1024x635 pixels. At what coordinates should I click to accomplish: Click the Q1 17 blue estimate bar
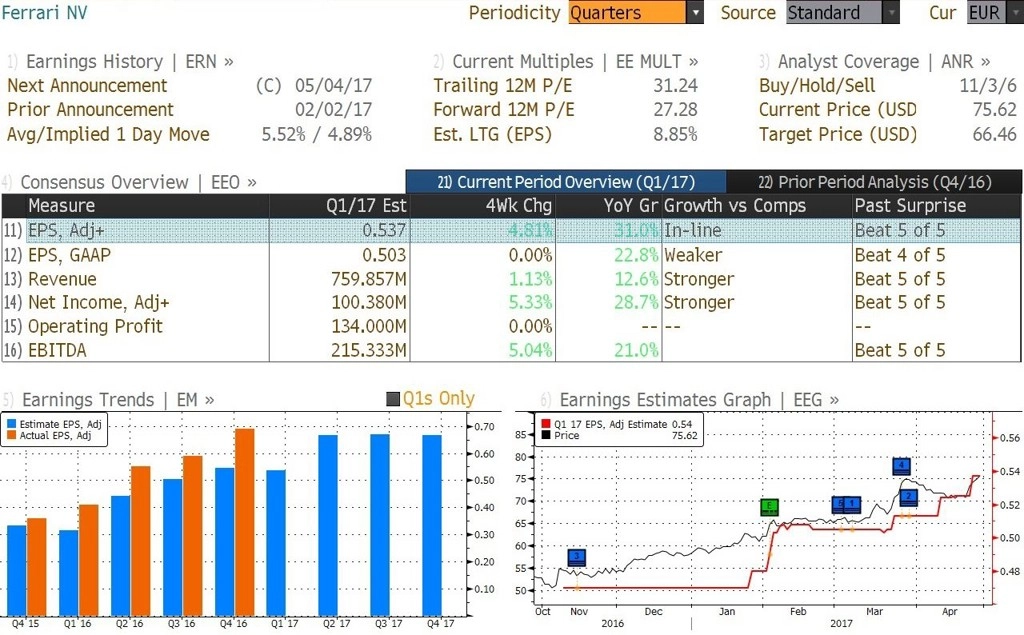point(276,543)
